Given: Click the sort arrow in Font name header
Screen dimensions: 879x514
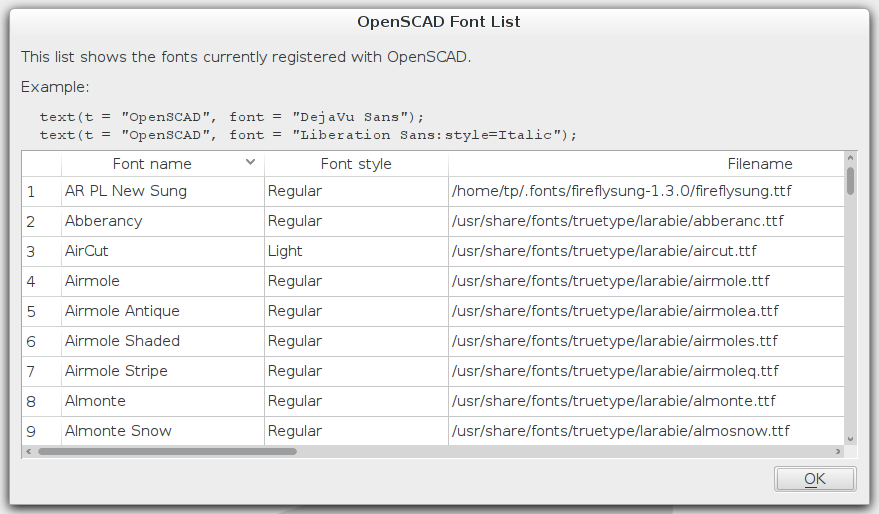Looking at the screenshot, I should click(x=251, y=163).
